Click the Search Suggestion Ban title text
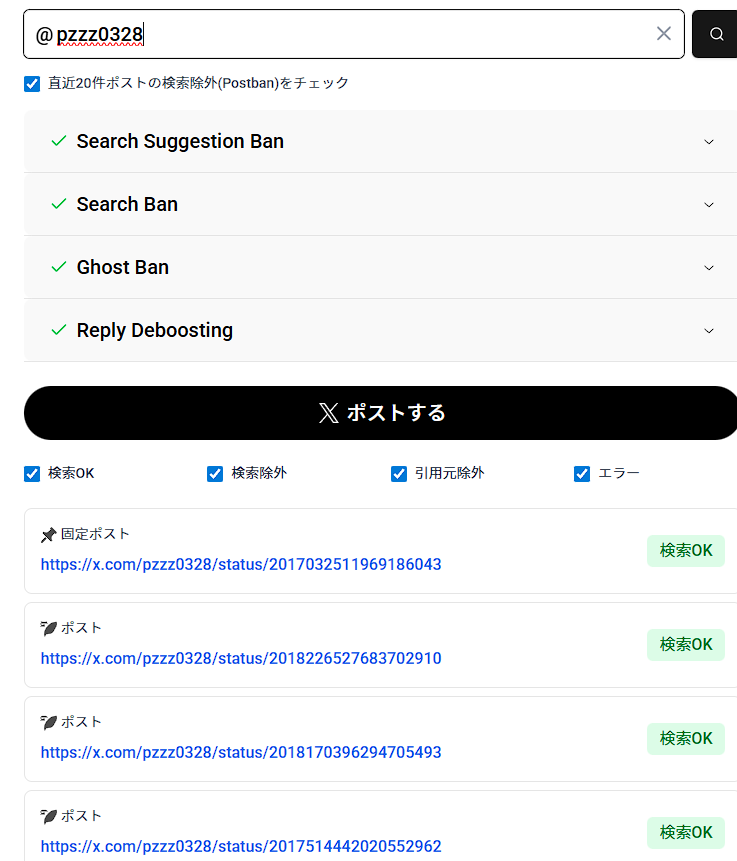The height and width of the screenshot is (861, 737). click(180, 142)
